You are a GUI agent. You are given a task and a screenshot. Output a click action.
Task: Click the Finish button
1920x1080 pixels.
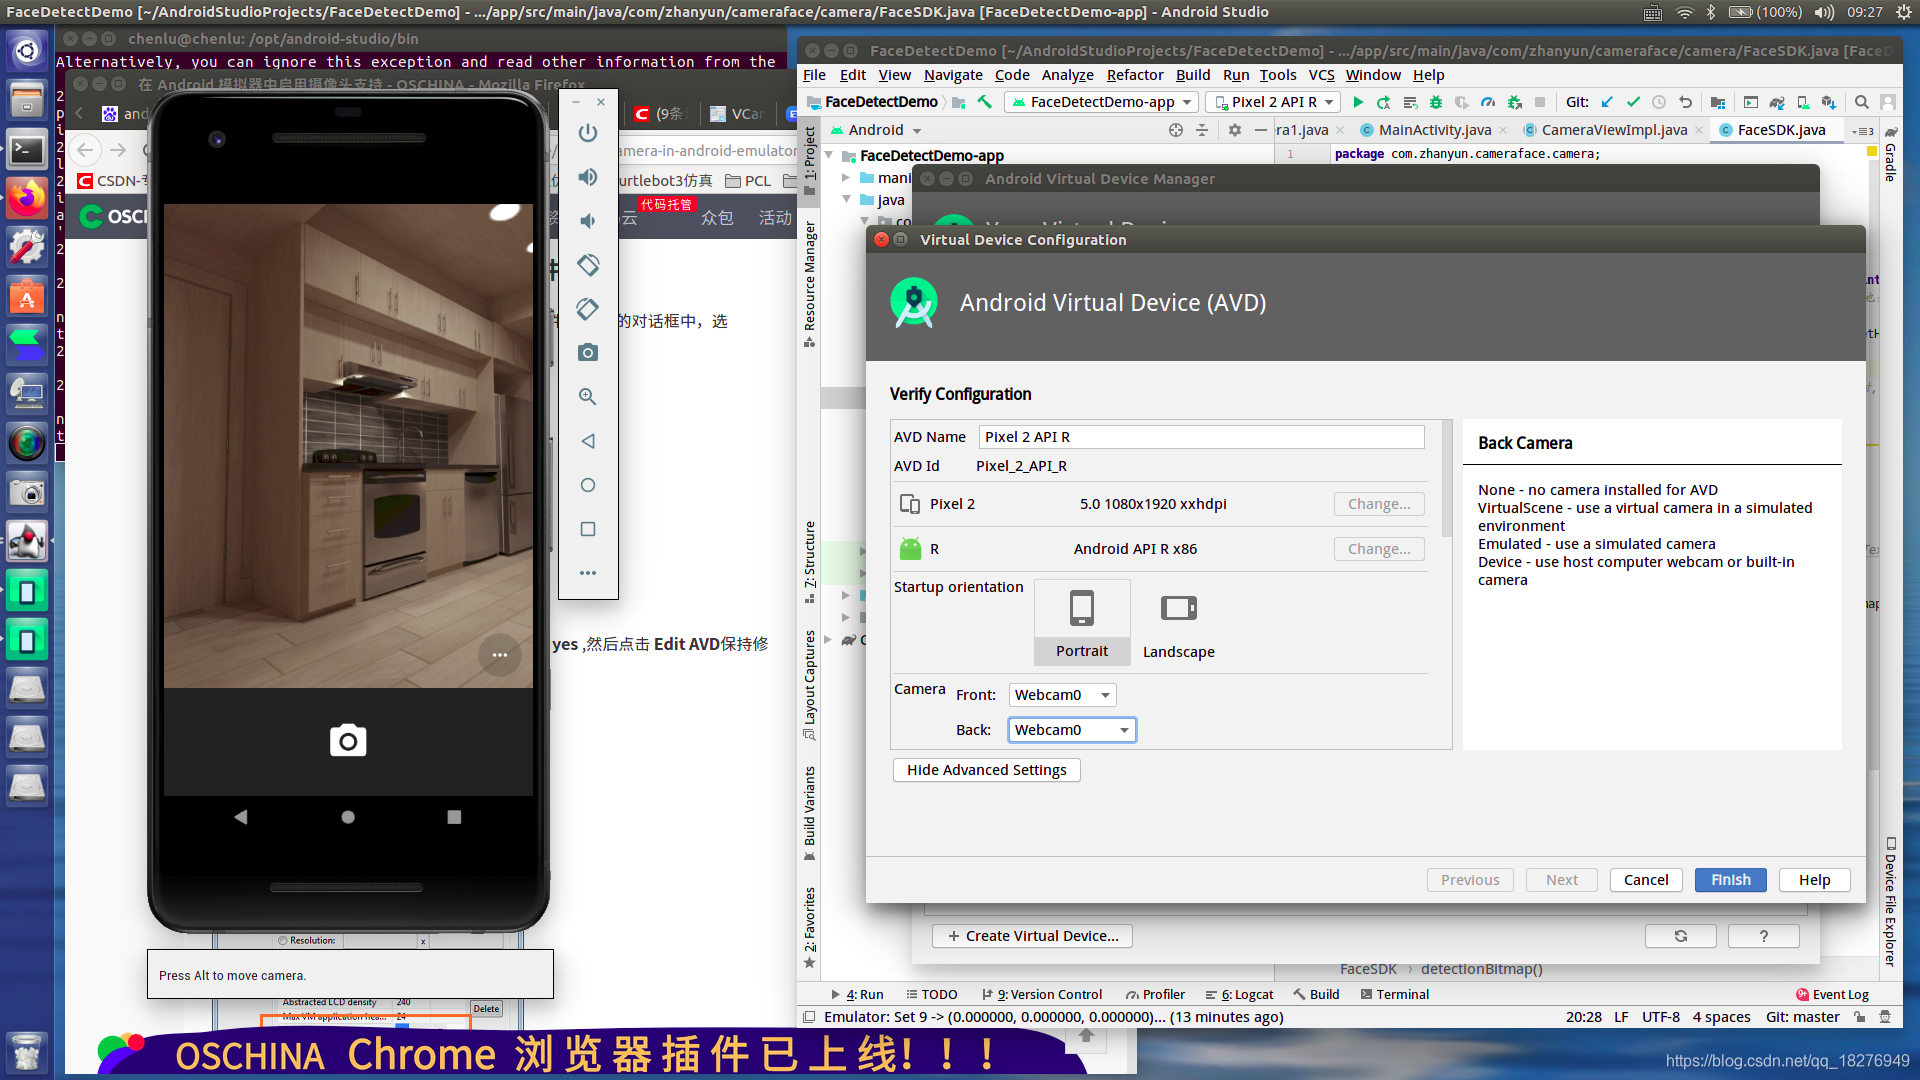1730,880
